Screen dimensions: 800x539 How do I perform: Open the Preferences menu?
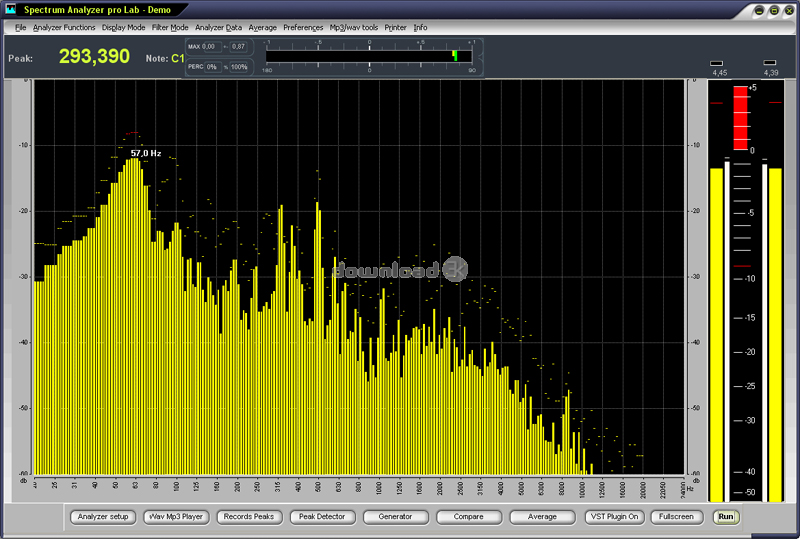303,27
